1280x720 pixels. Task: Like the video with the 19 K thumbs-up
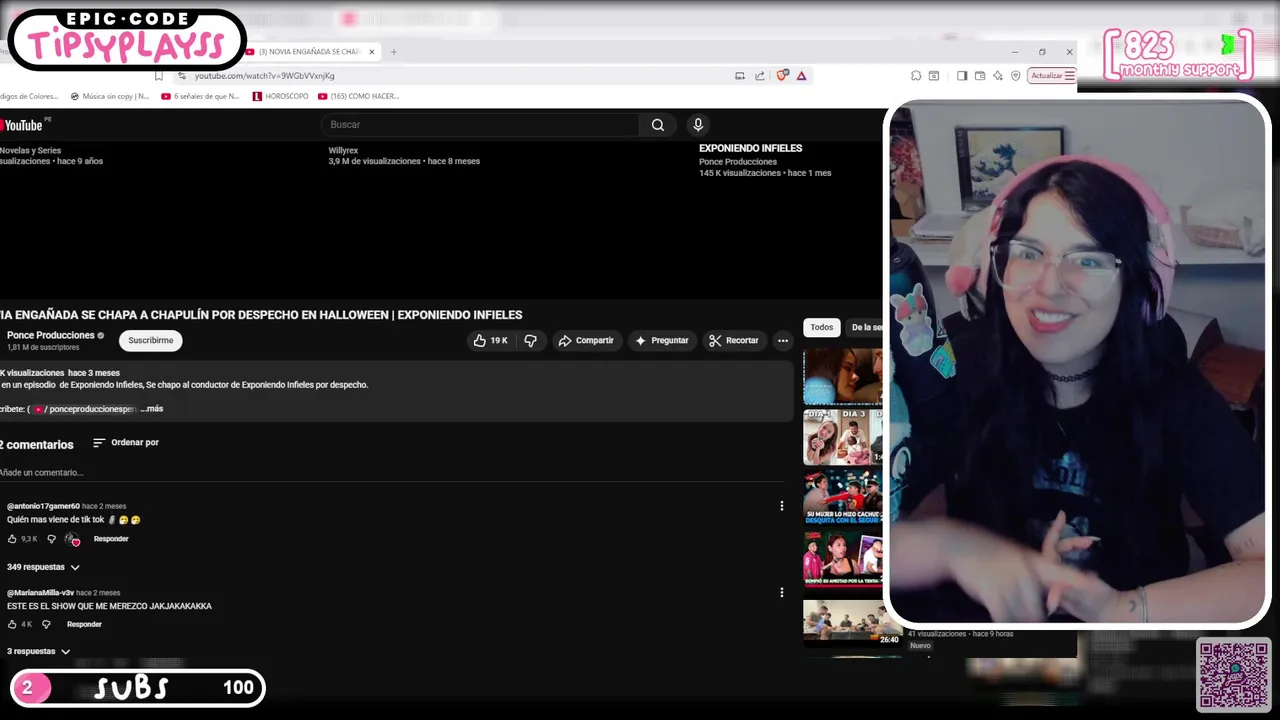[491, 341]
